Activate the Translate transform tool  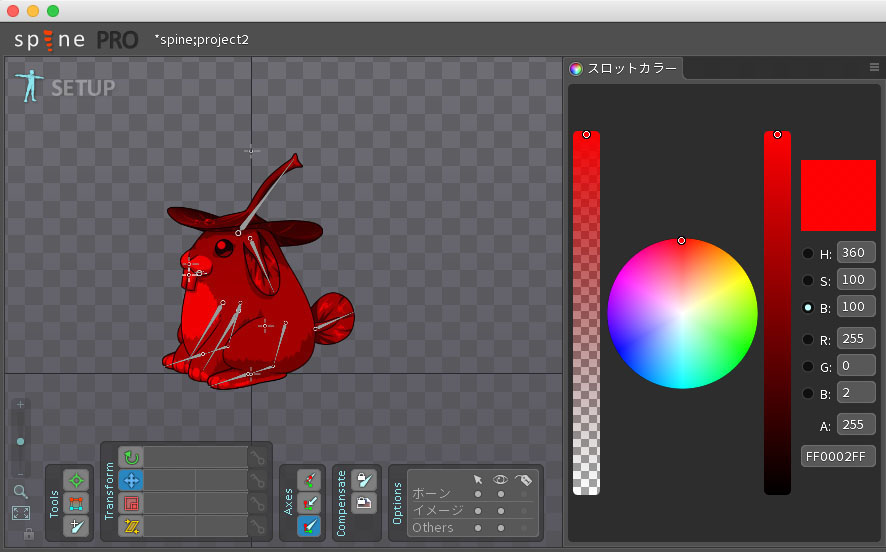click(131, 480)
